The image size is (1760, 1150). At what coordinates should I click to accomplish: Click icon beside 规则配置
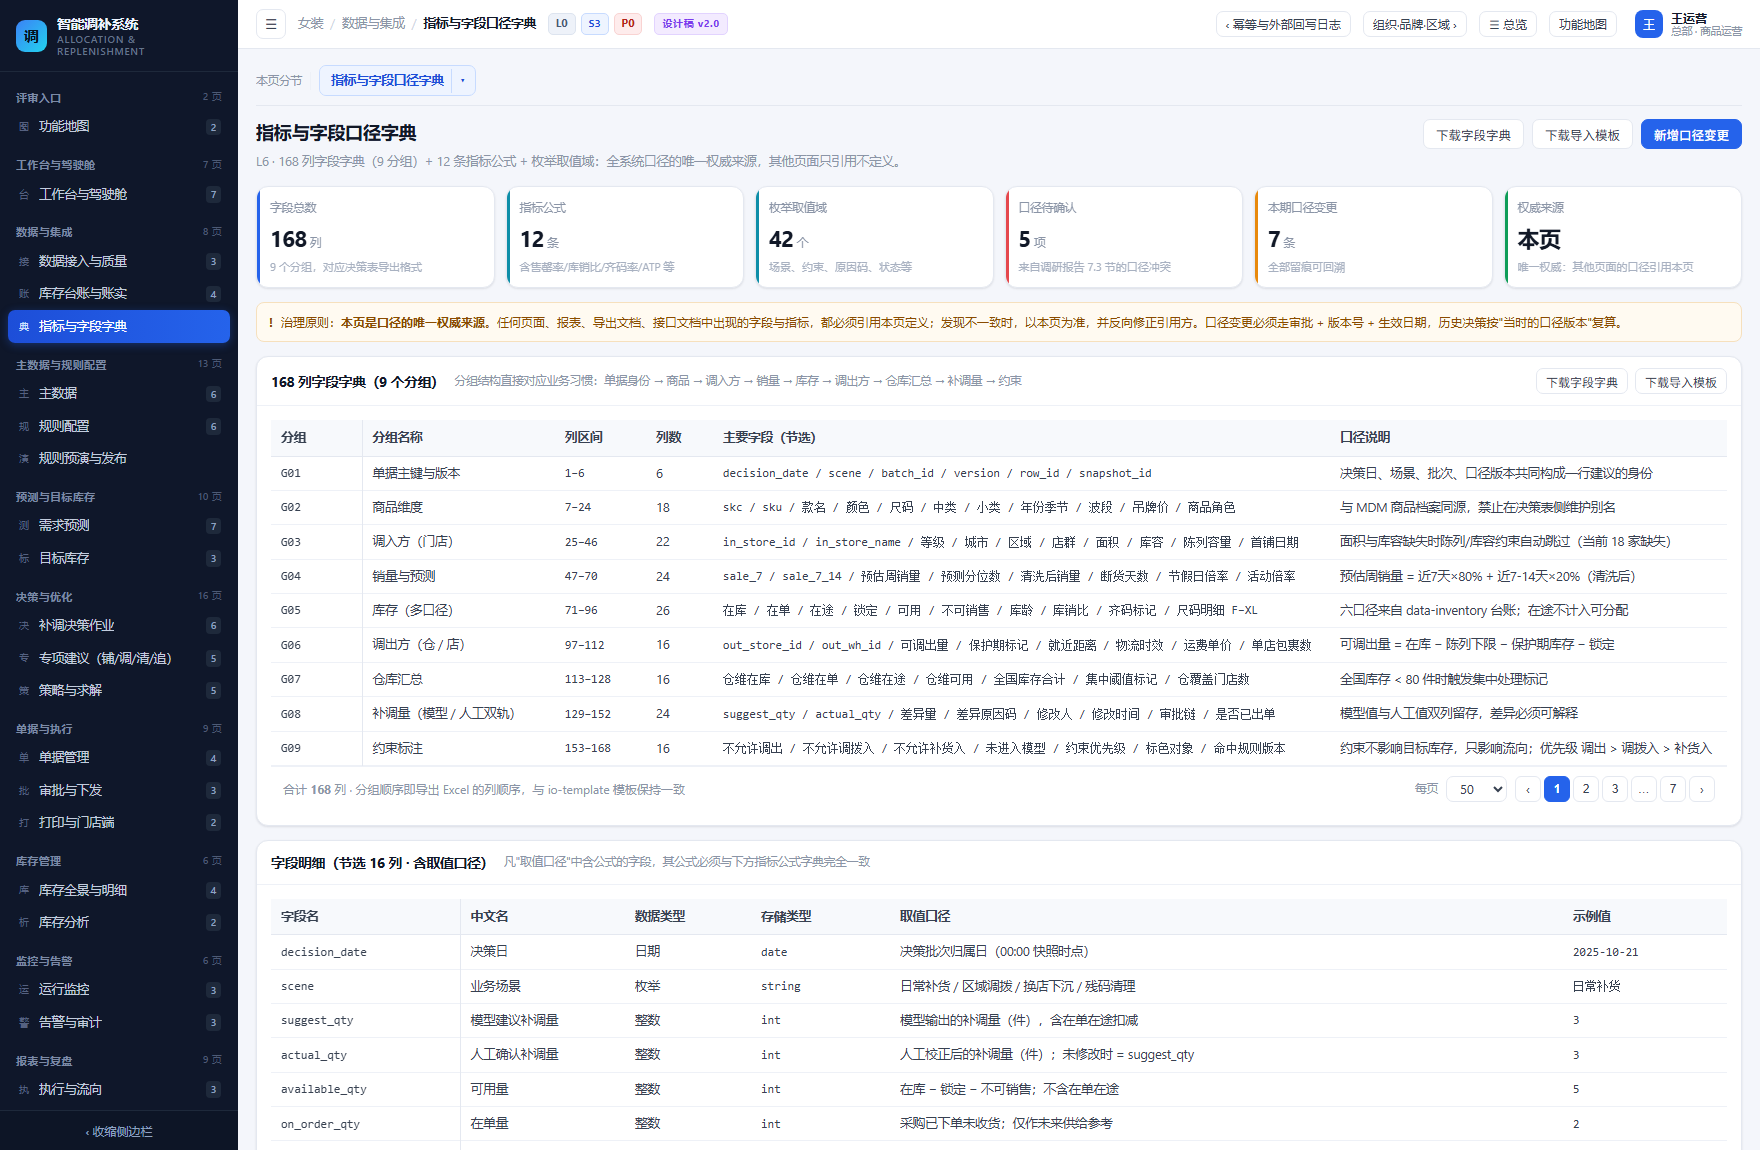coord(24,427)
